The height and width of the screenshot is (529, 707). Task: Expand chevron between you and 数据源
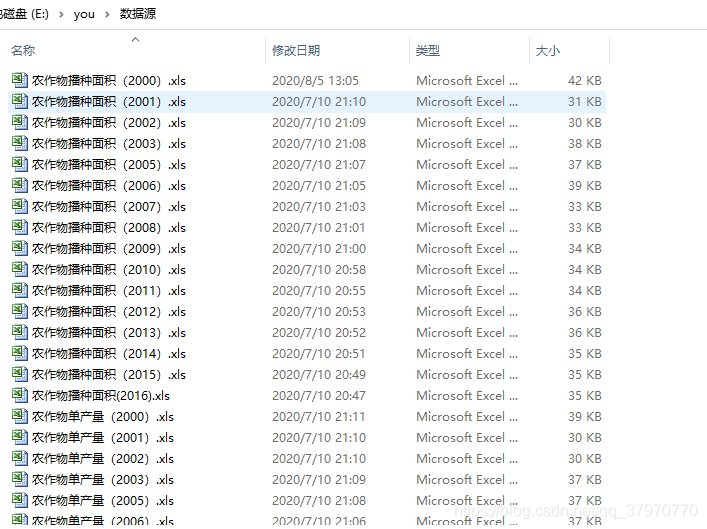click(107, 14)
